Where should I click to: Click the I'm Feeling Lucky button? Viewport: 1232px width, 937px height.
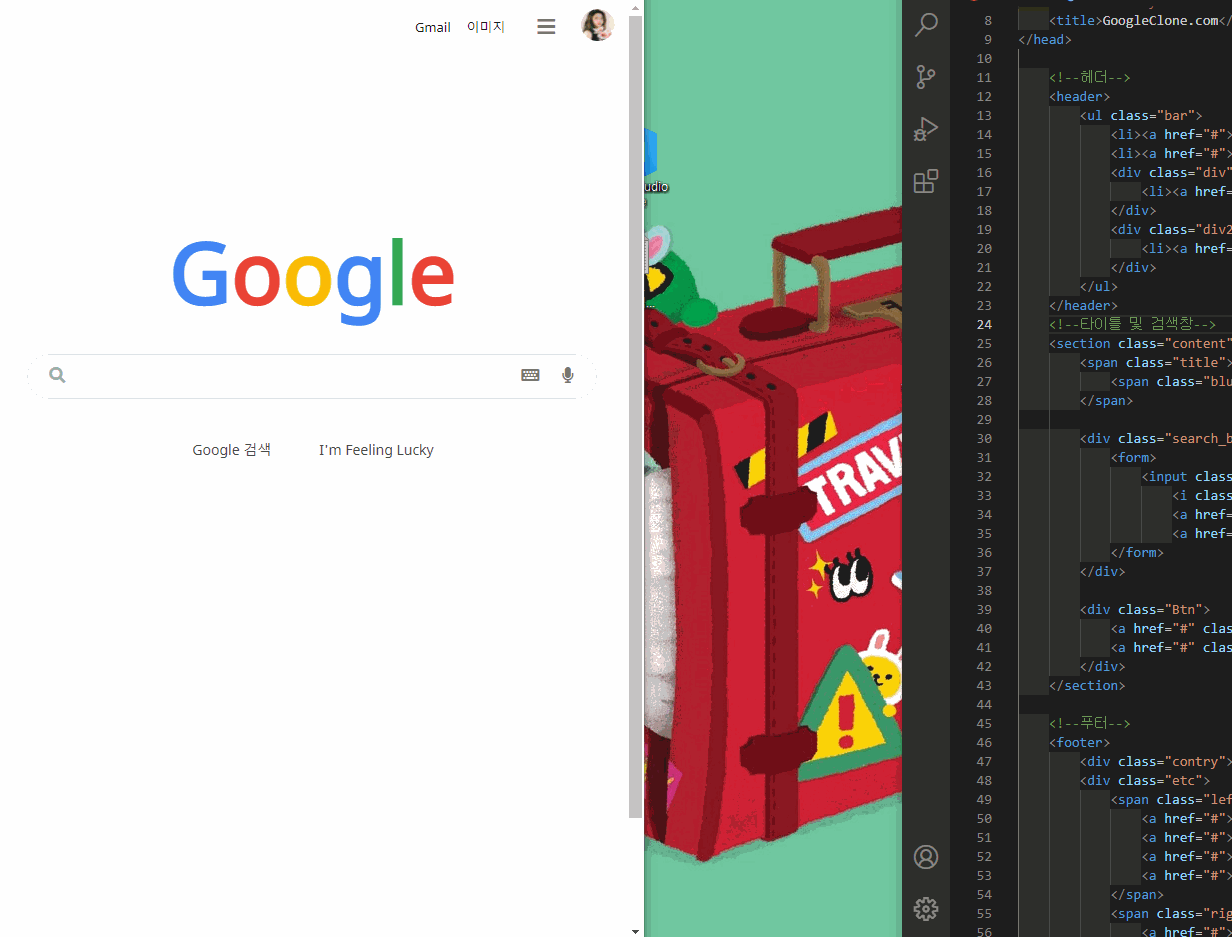(376, 450)
